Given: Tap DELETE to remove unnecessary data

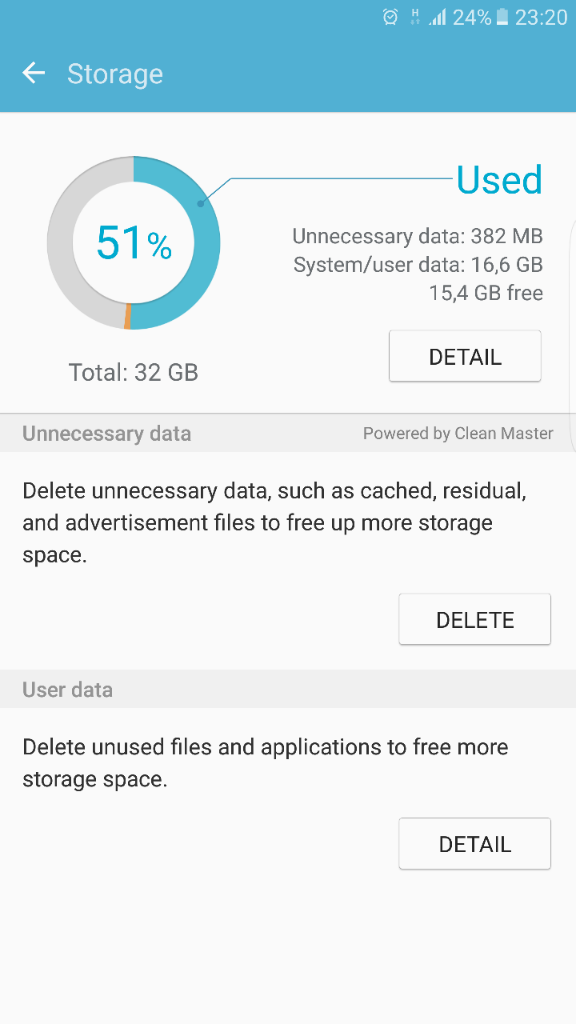Looking at the screenshot, I should (475, 619).
